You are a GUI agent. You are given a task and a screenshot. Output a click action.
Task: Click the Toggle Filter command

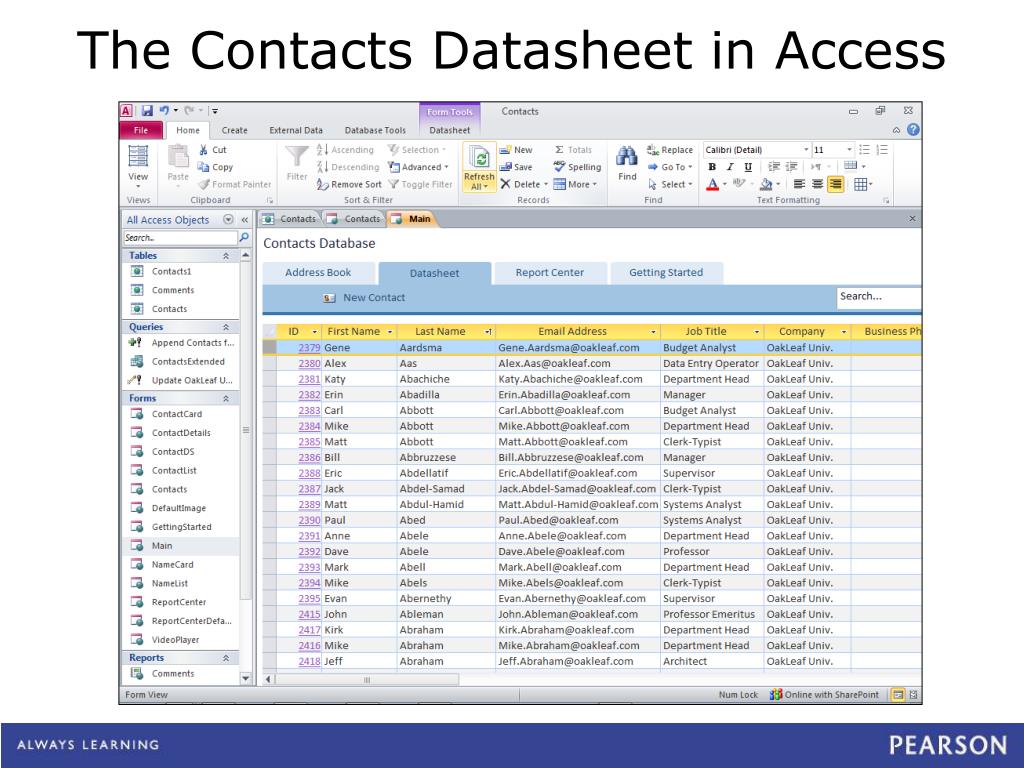point(421,185)
